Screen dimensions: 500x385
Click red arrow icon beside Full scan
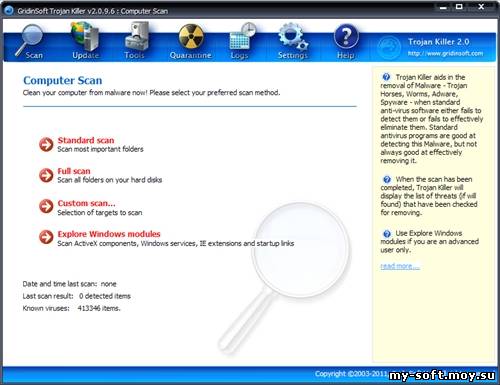46,175
